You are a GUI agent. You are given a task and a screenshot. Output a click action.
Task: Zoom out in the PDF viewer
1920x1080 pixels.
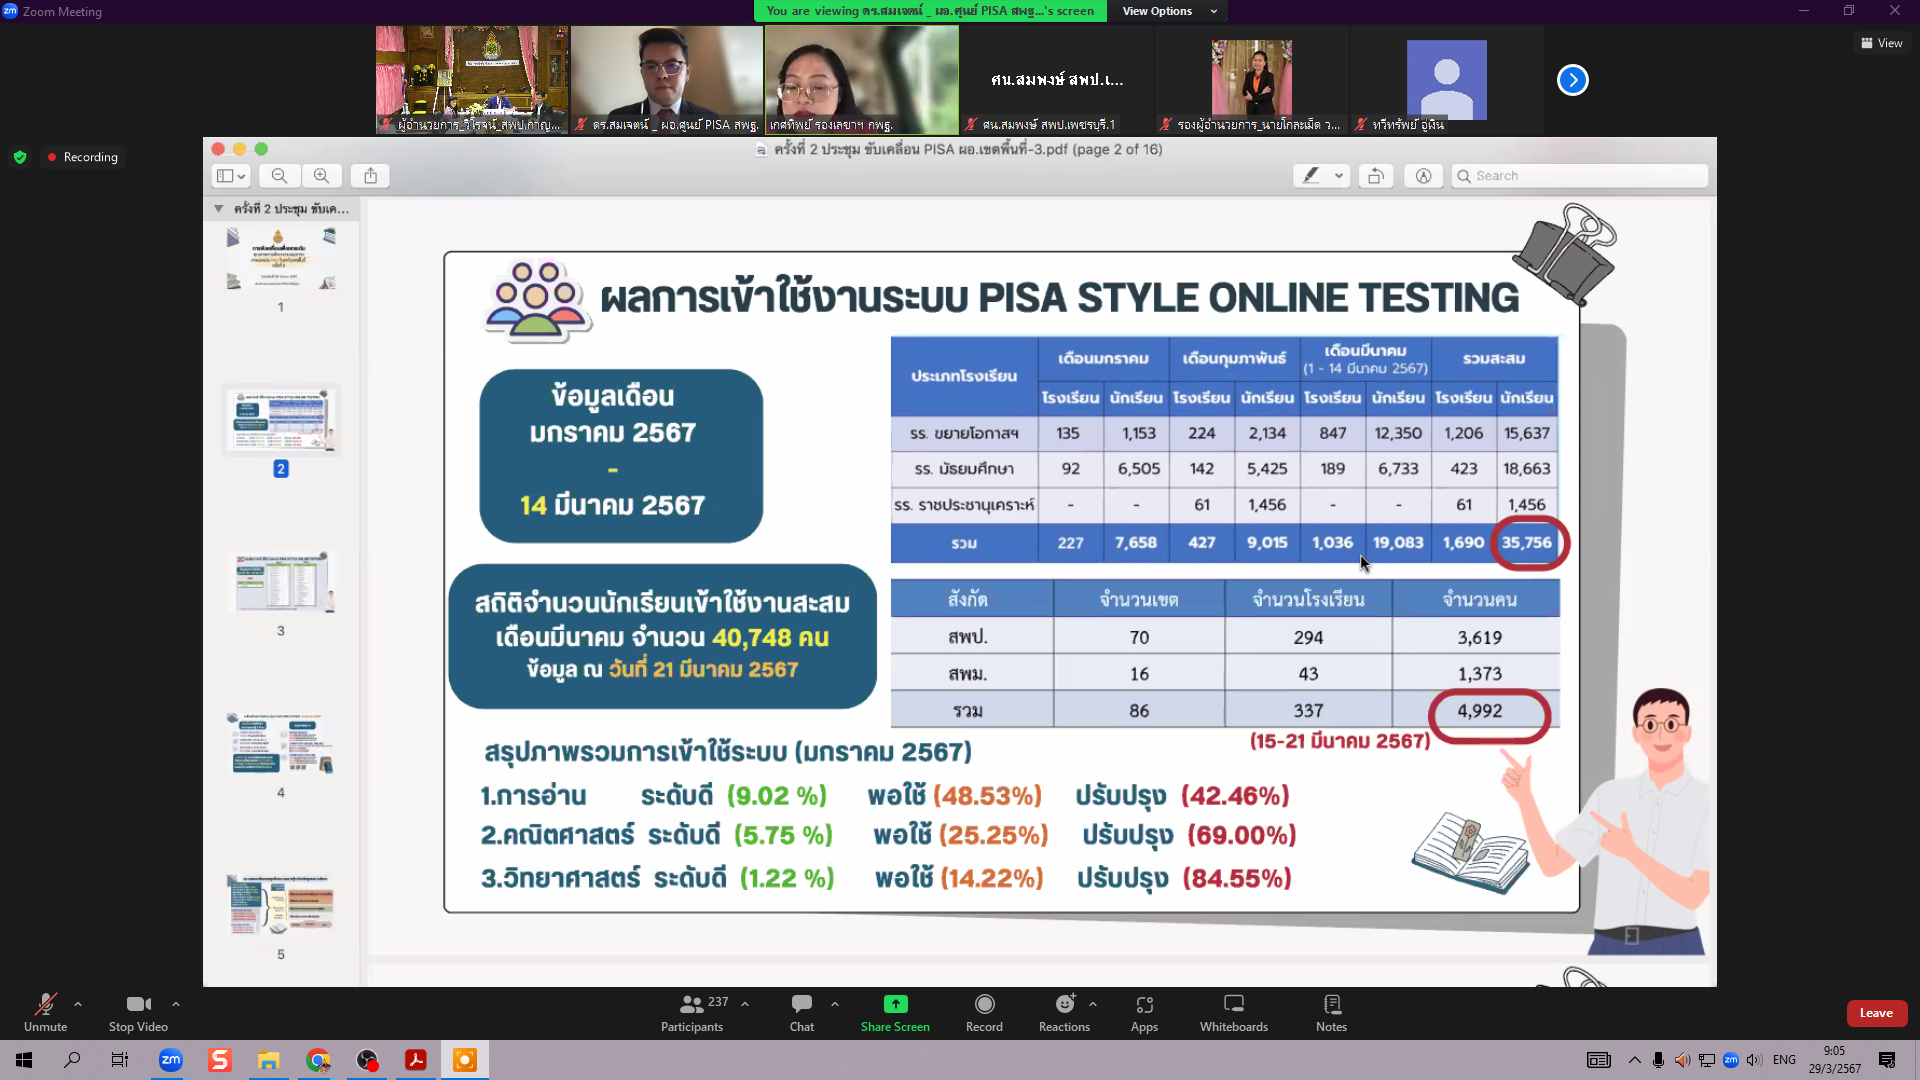point(279,176)
